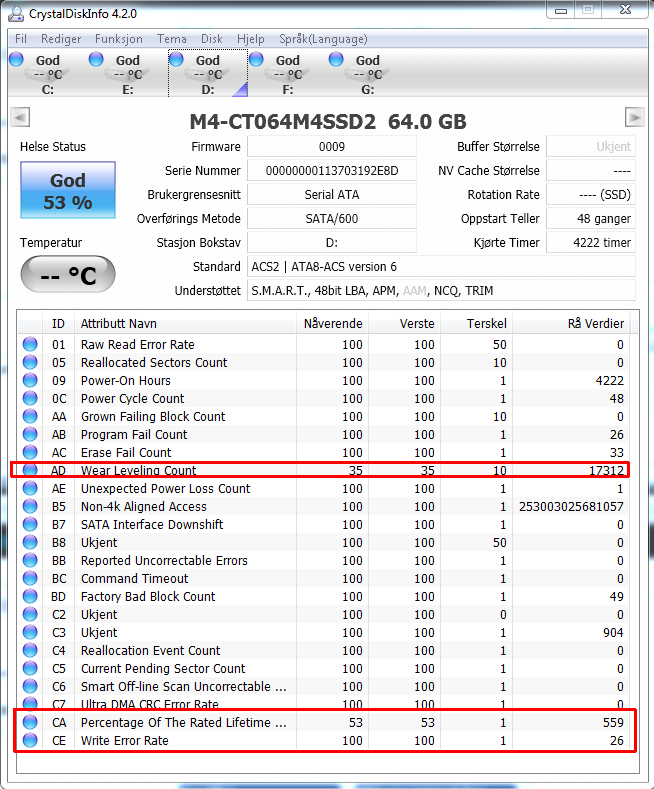
Task: Click status icon for Write Error Rate
Action: (x=30, y=741)
